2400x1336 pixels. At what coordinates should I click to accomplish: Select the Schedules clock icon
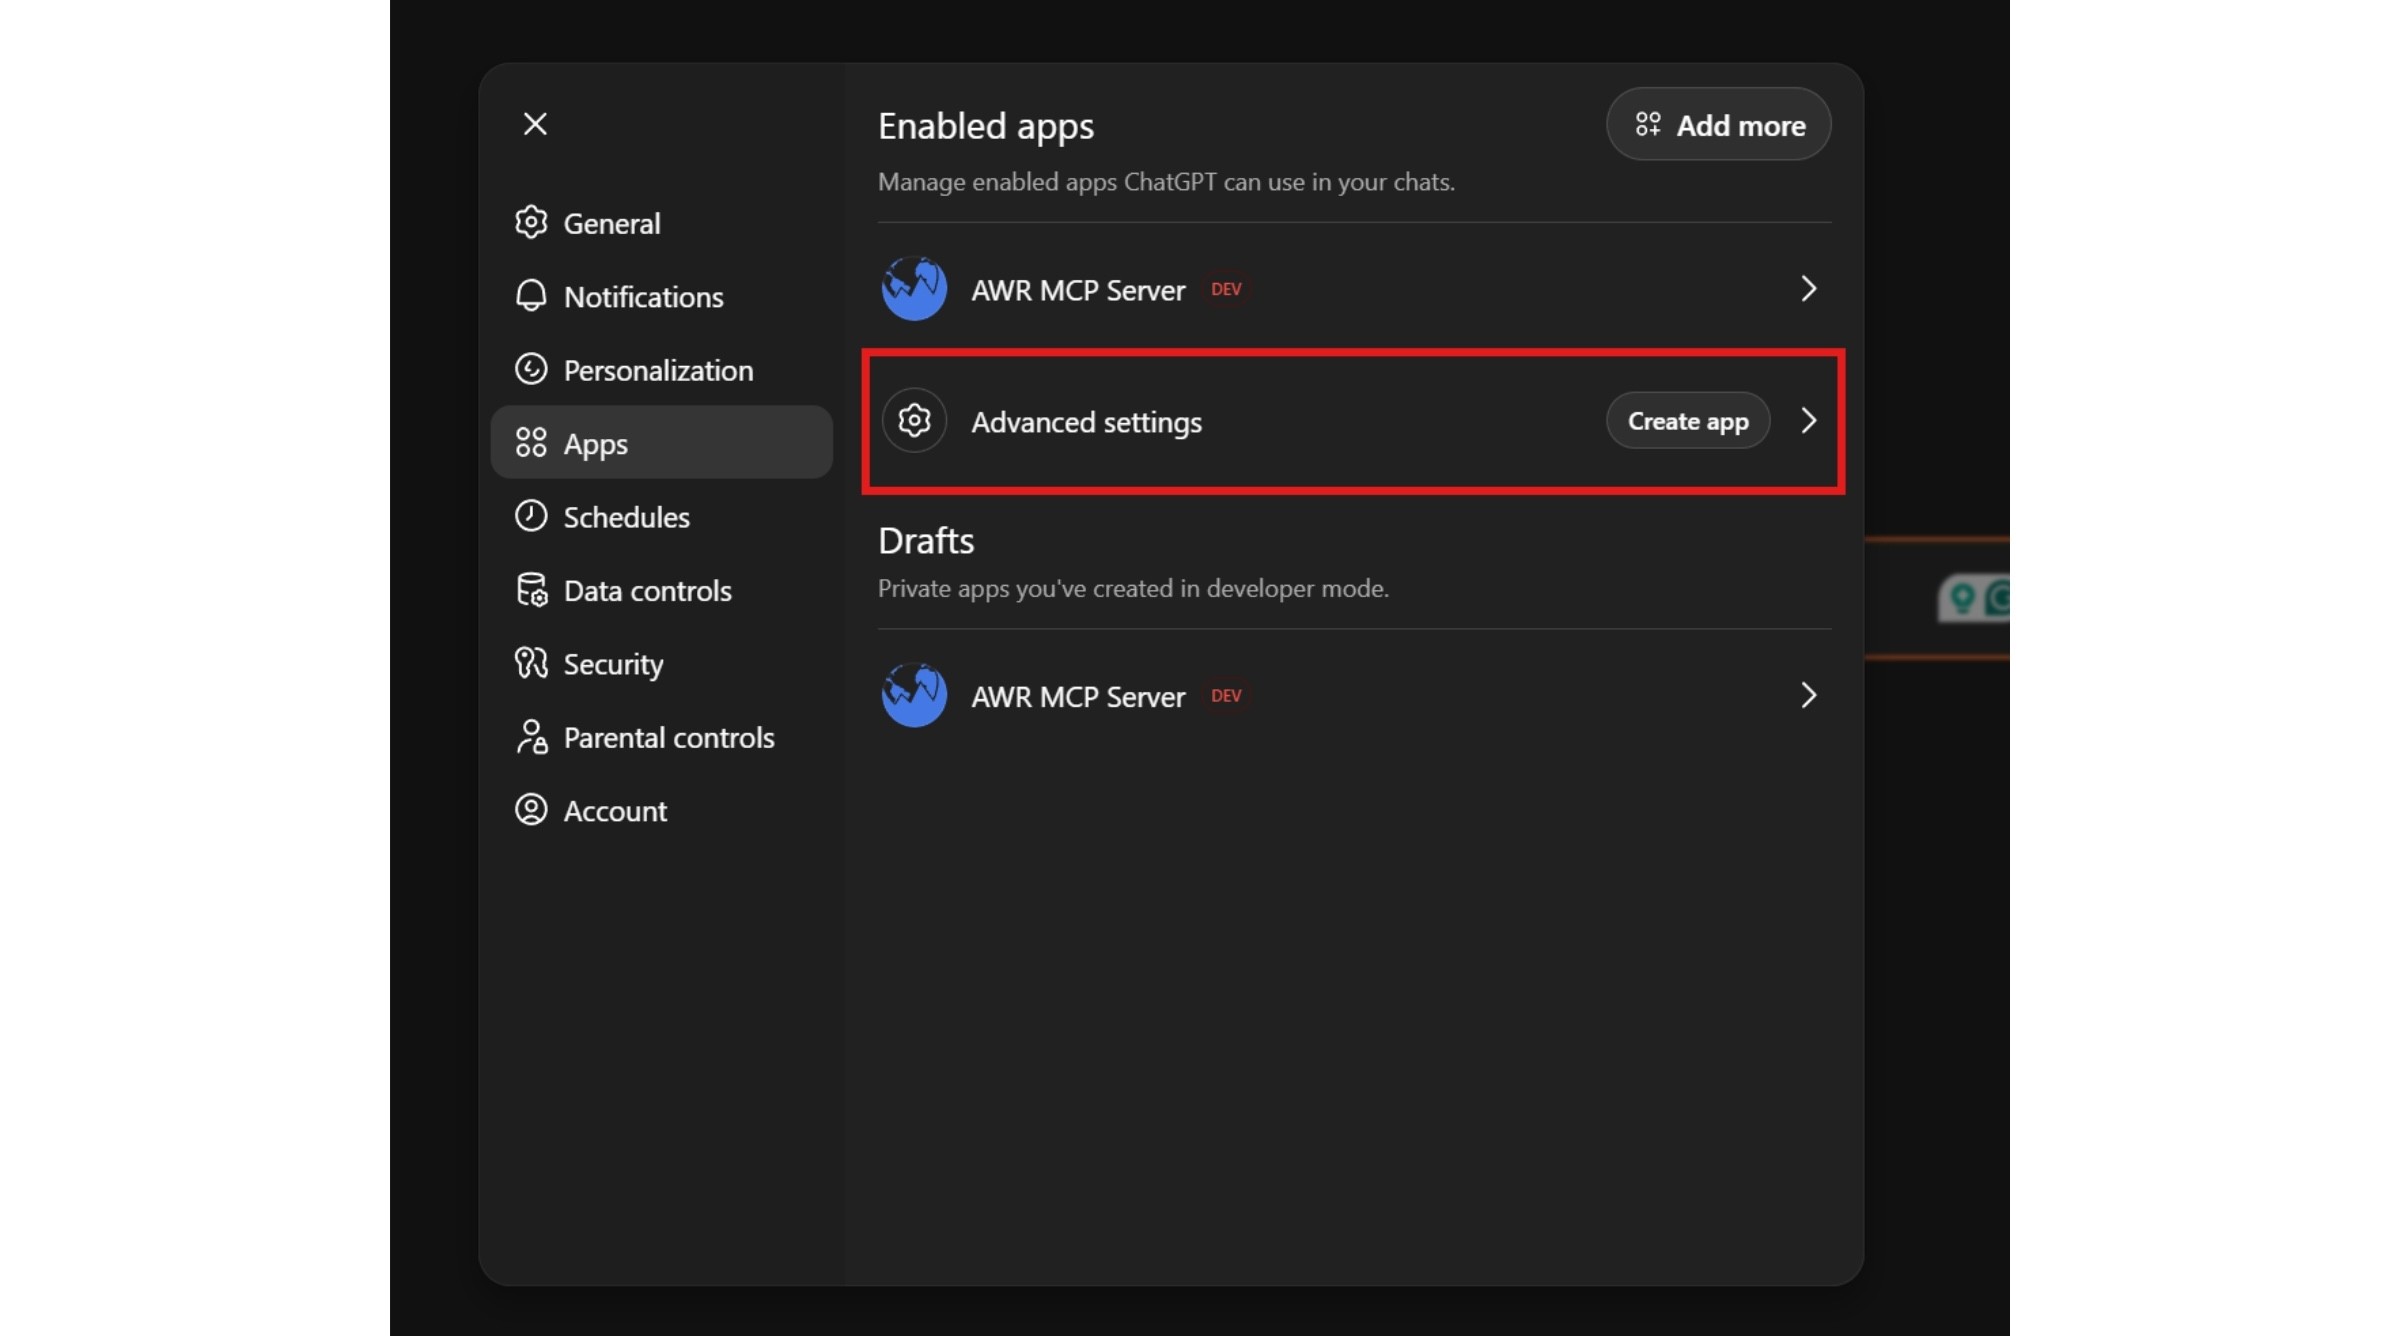(x=531, y=516)
